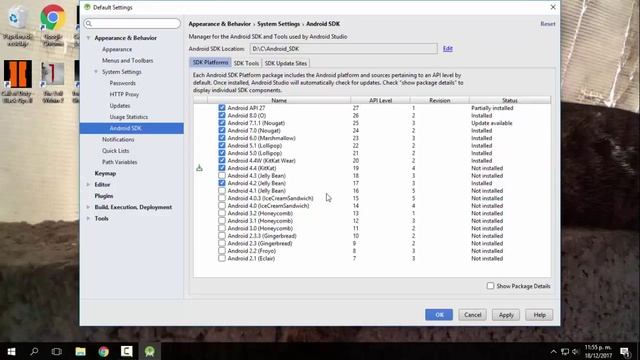The height and width of the screenshot is (360, 640).
Task: Select Path Variables in the settings tree
Action: point(120,162)
